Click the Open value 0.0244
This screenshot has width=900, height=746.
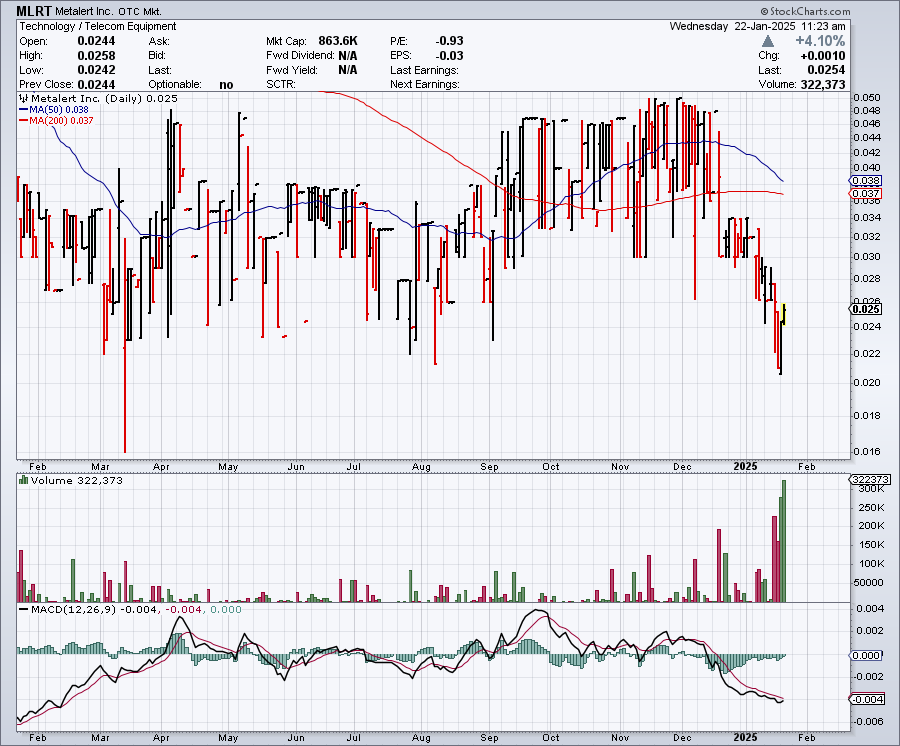click(96, 41)
